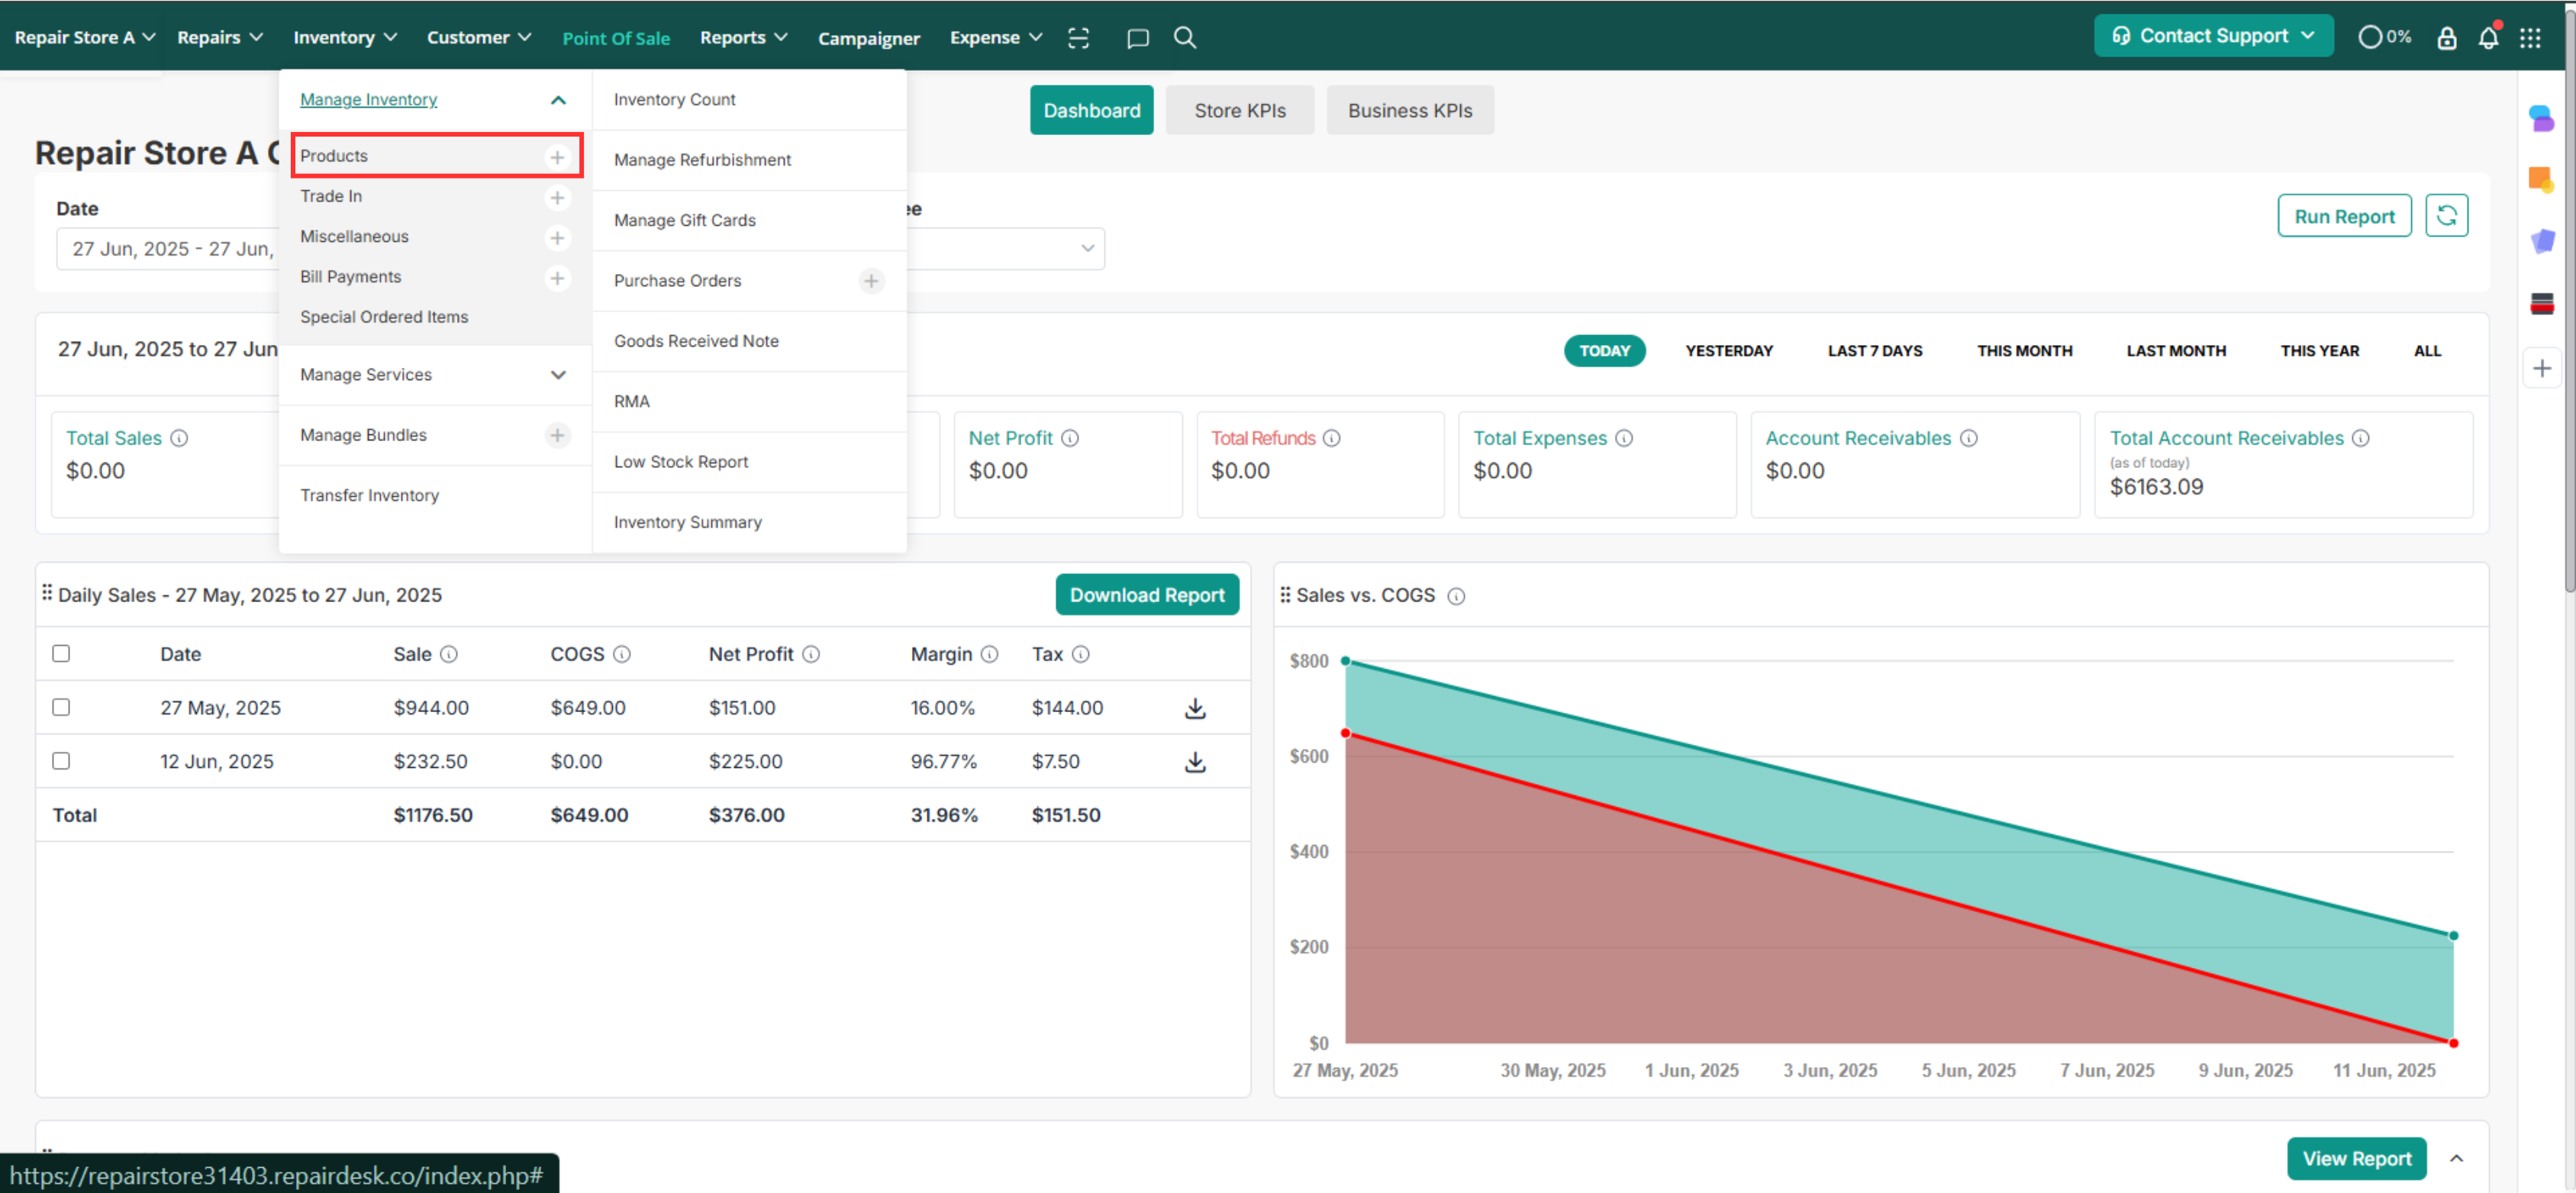
Task: Open the lock screen icon
Action: (x=2446, y=38)
